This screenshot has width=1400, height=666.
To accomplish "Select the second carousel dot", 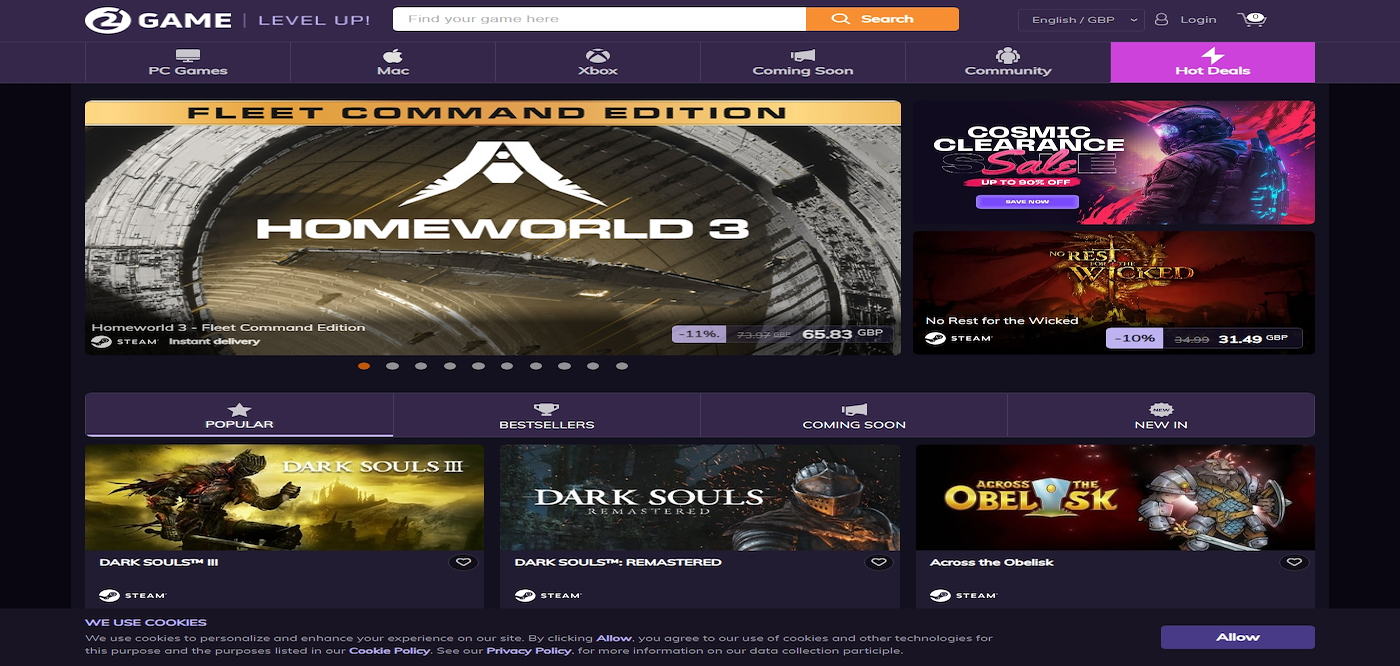I will 393,366.
